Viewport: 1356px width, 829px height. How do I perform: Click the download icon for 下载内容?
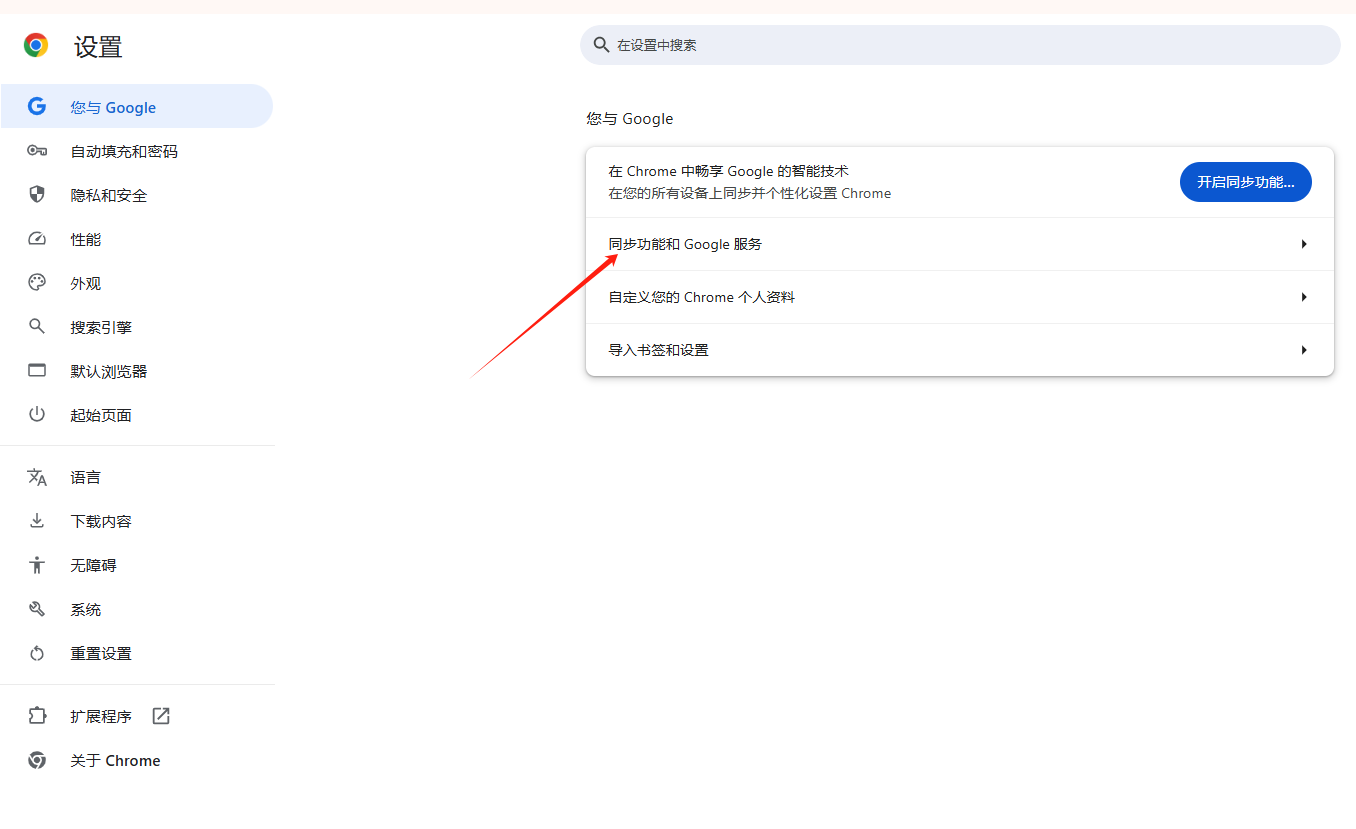point(37,521)
